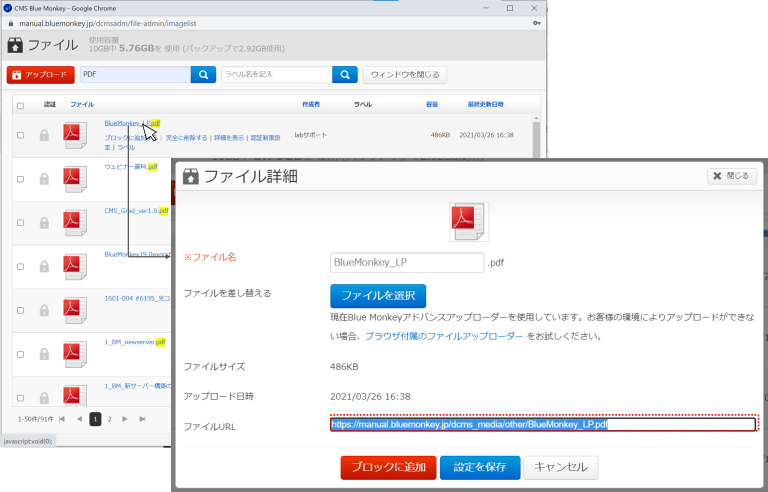Open the 1_BM_newserver.pdf file link
Viewport: 768px width, 492px height.
135,342
